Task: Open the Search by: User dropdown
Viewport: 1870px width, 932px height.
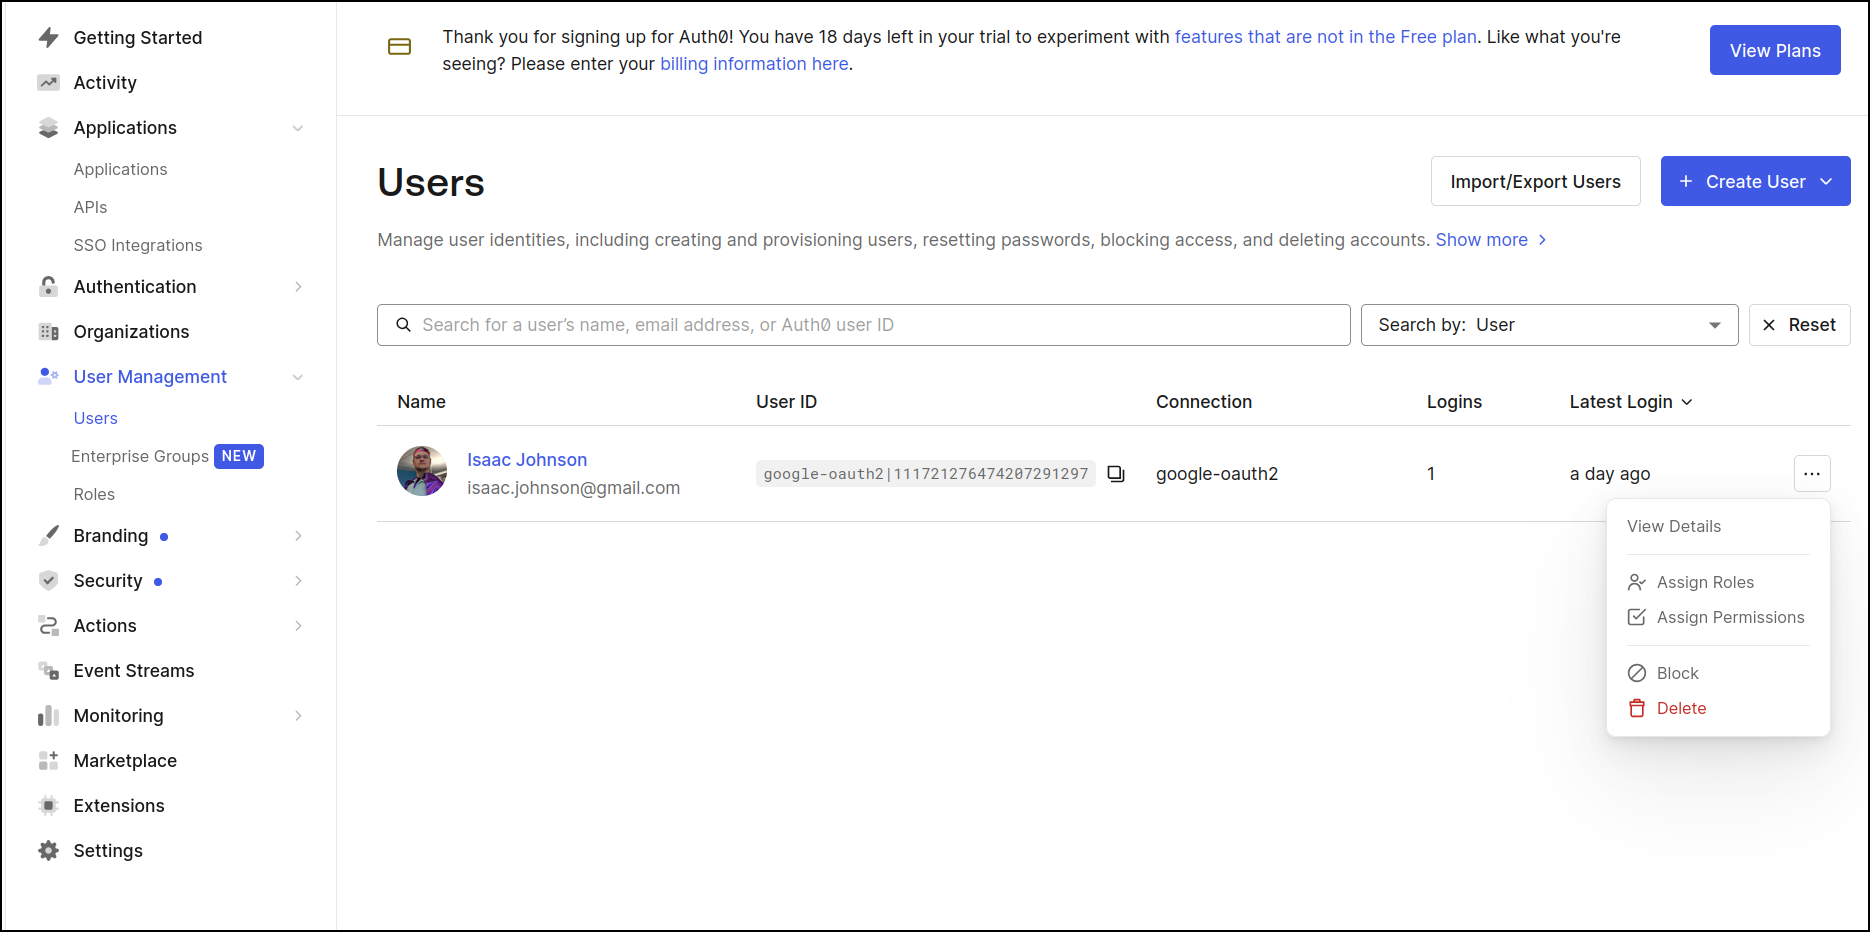Action: point(1549,325)
